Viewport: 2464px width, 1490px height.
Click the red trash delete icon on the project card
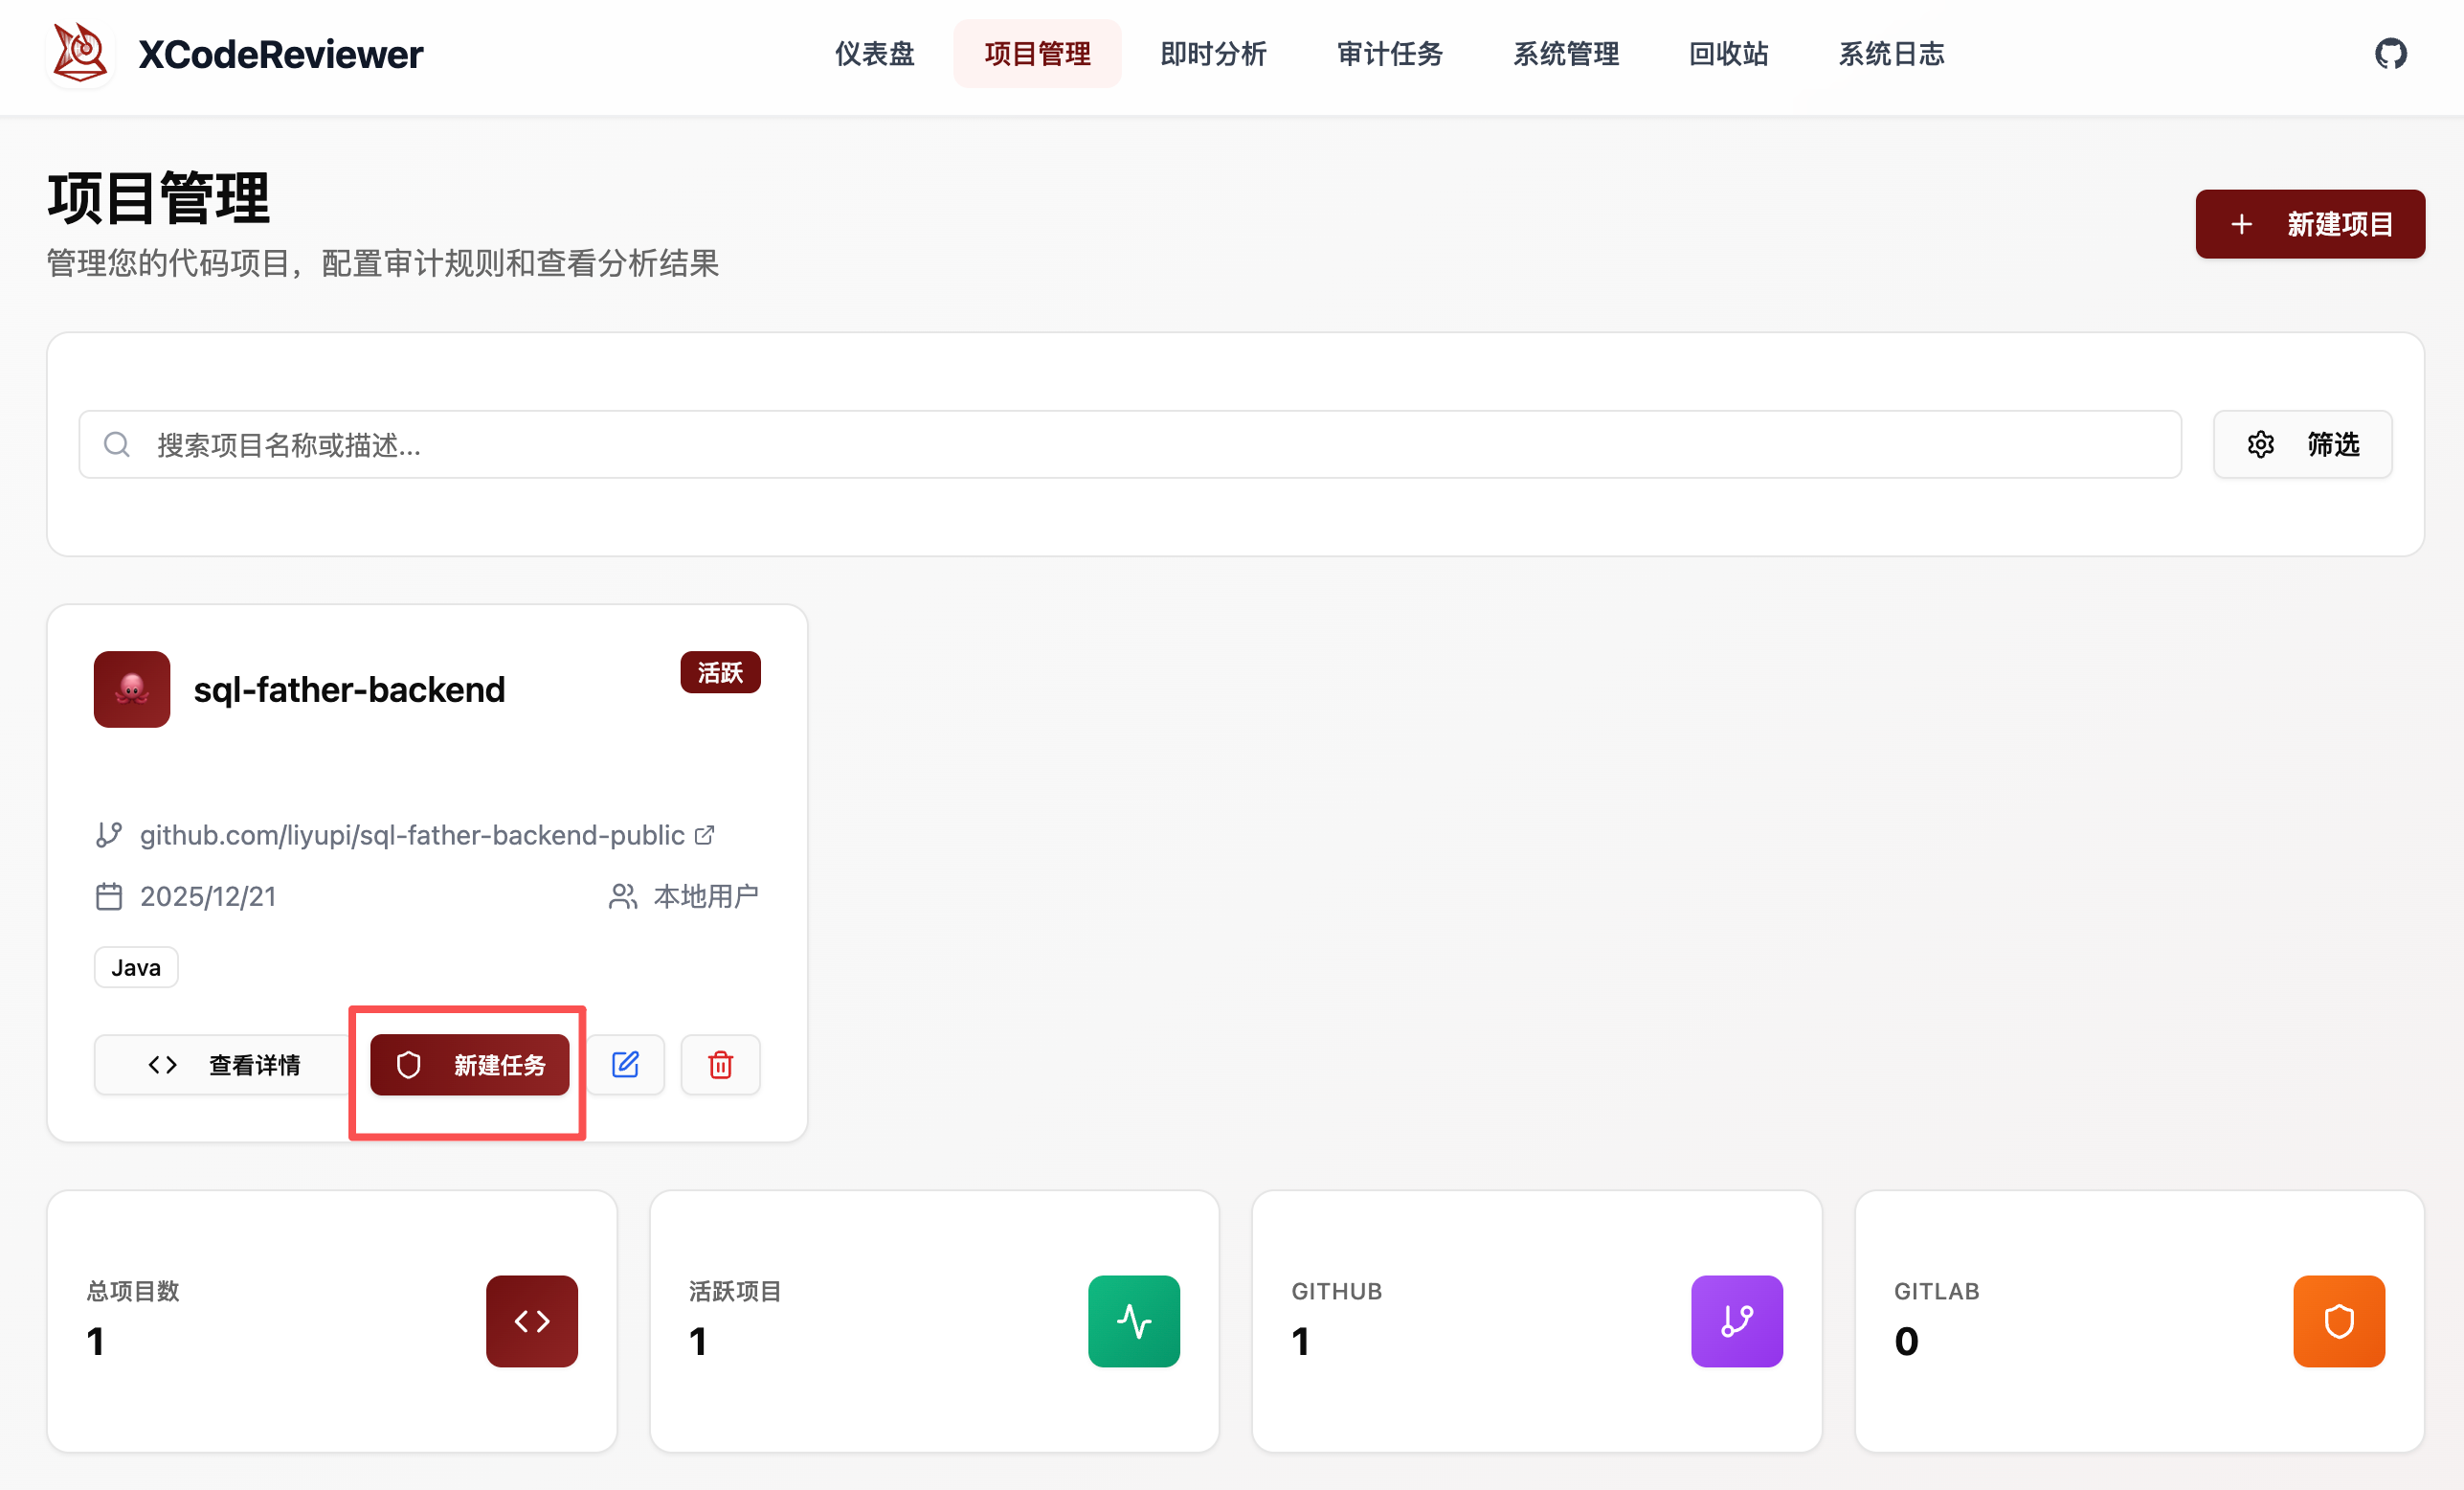719,1064
